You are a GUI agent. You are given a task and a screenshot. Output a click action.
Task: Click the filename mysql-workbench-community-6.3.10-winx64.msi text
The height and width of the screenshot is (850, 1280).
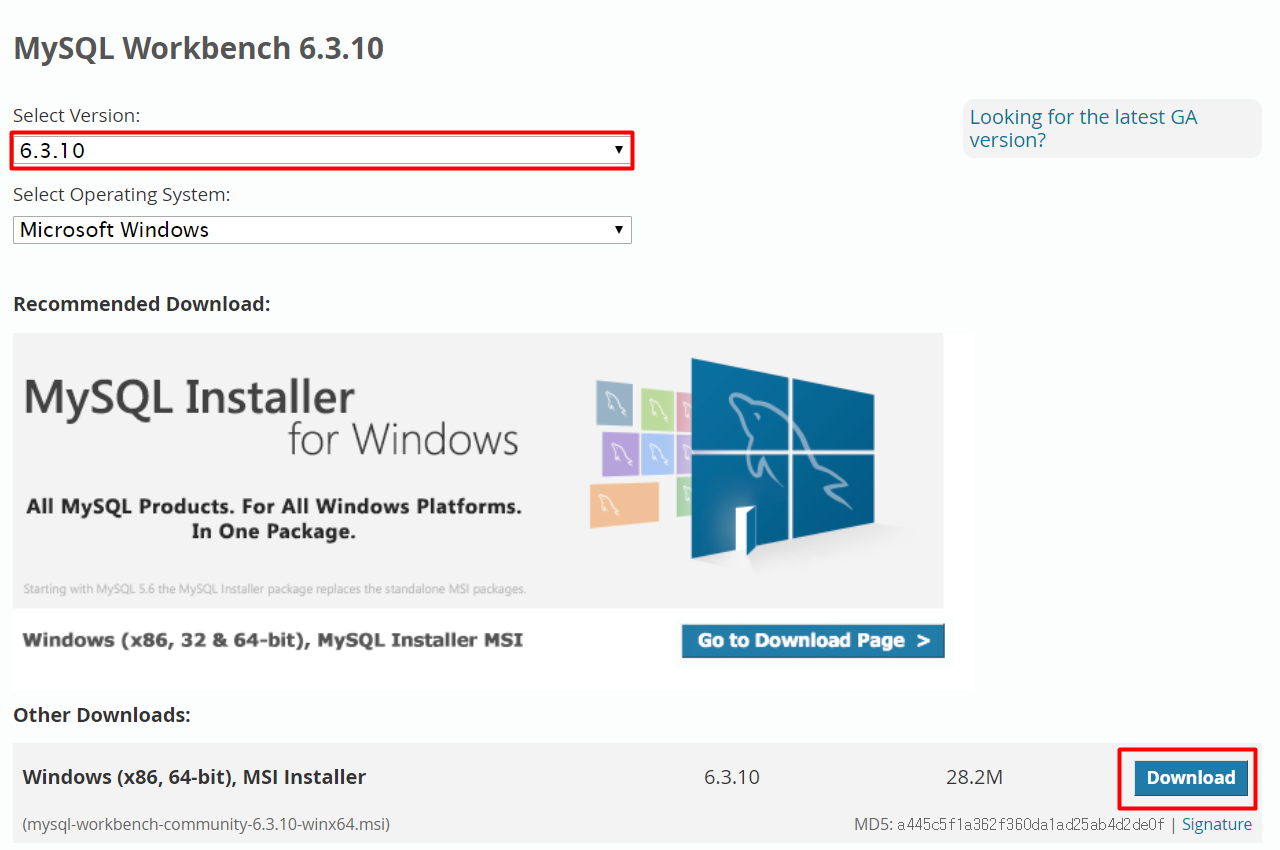tap(206, 825)
